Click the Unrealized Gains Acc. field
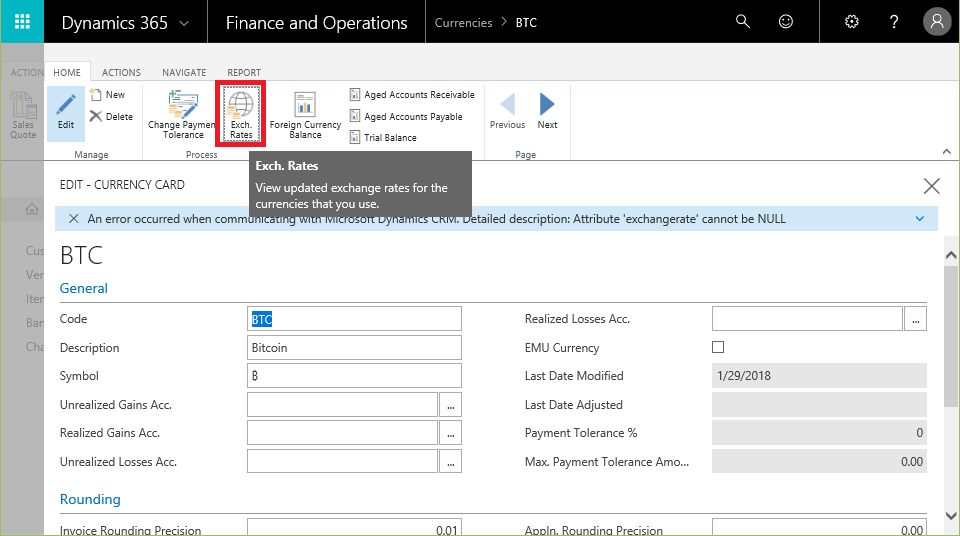The height and width of the screenshot is (536, 960). coord(342,405)
